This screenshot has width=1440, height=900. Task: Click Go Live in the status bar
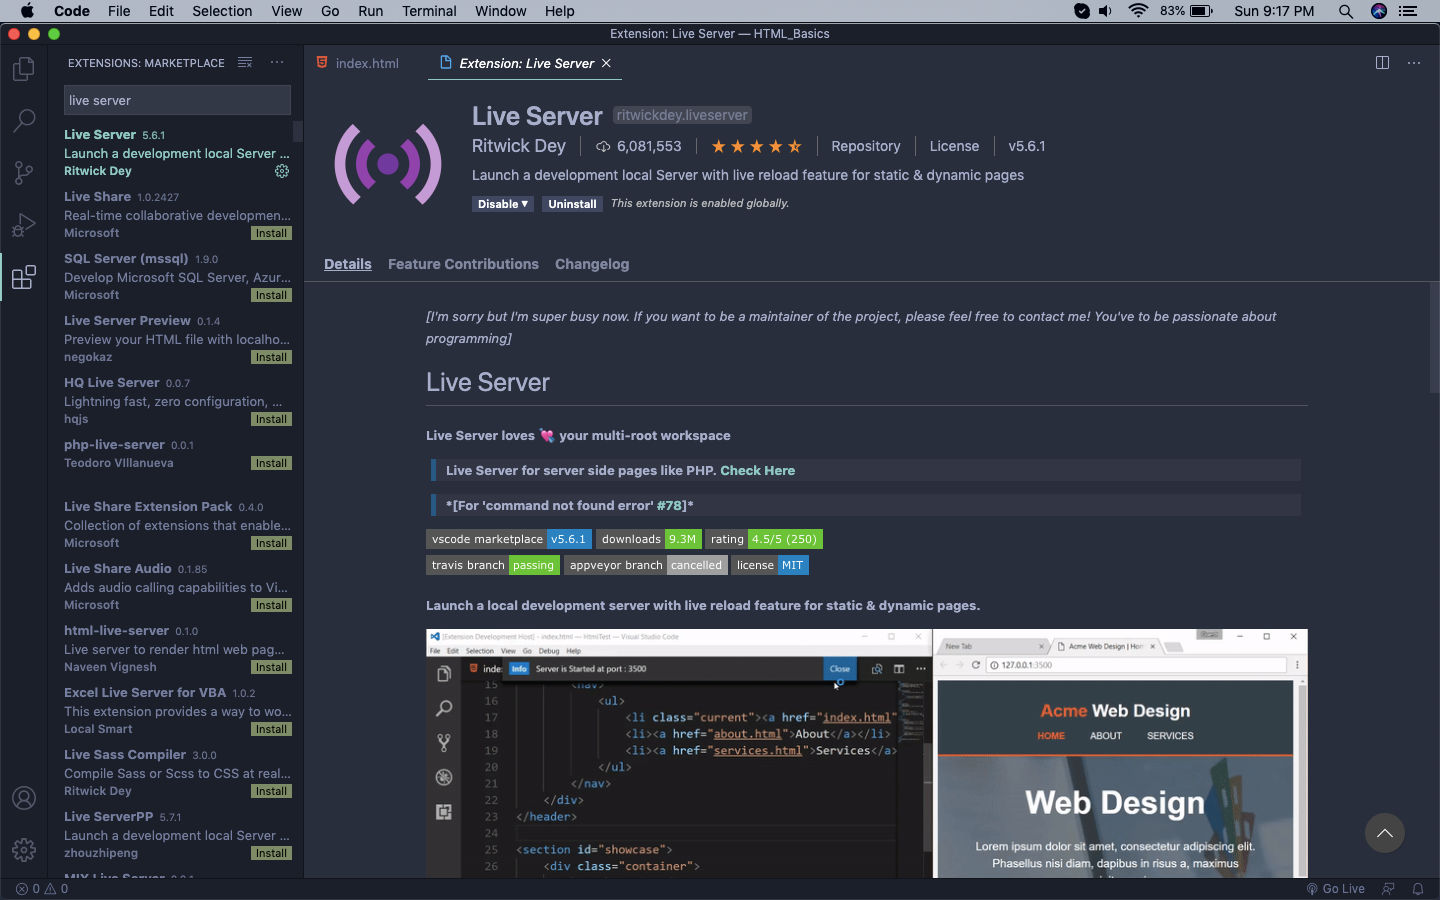tap(1335, 889)
